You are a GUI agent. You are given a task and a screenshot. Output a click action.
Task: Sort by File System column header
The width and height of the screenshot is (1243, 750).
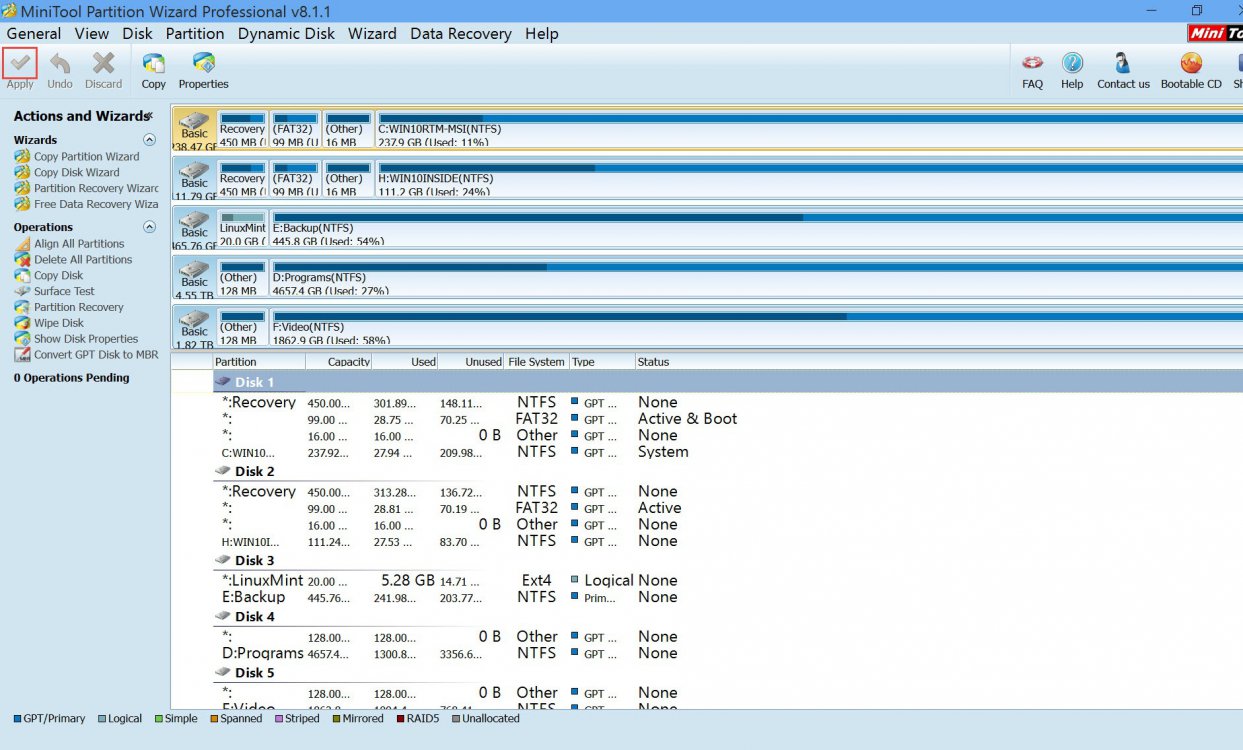(x=536, y=362)
